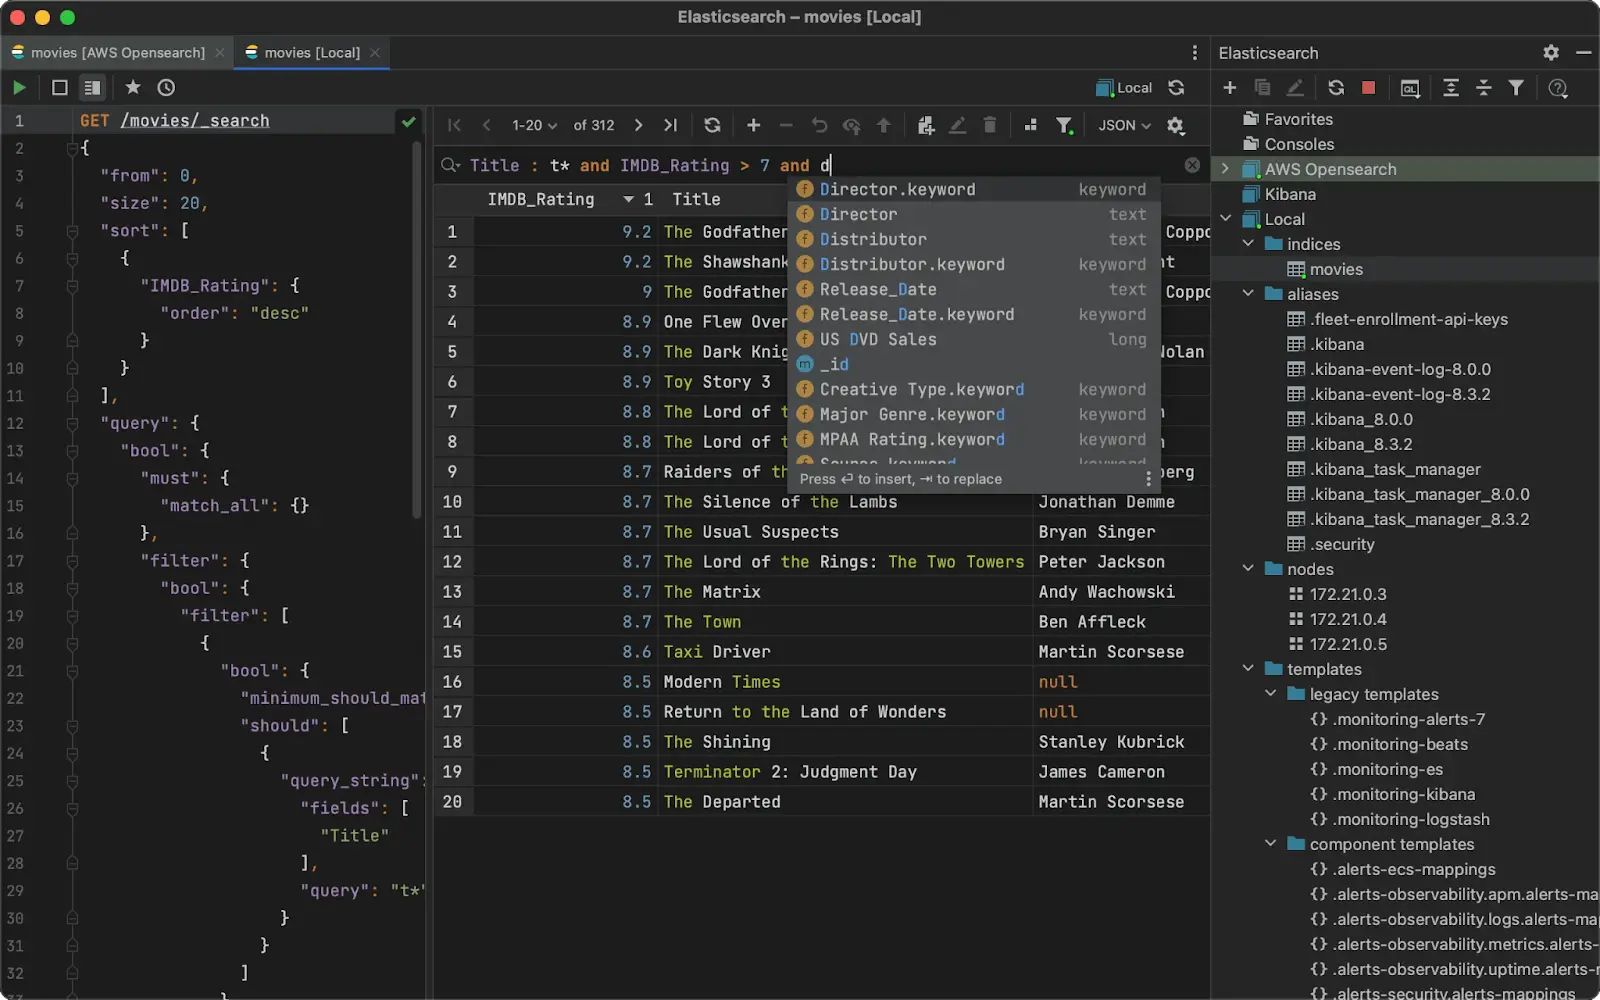Refresh the Elasticsearch connections tree

point(1336,88)
